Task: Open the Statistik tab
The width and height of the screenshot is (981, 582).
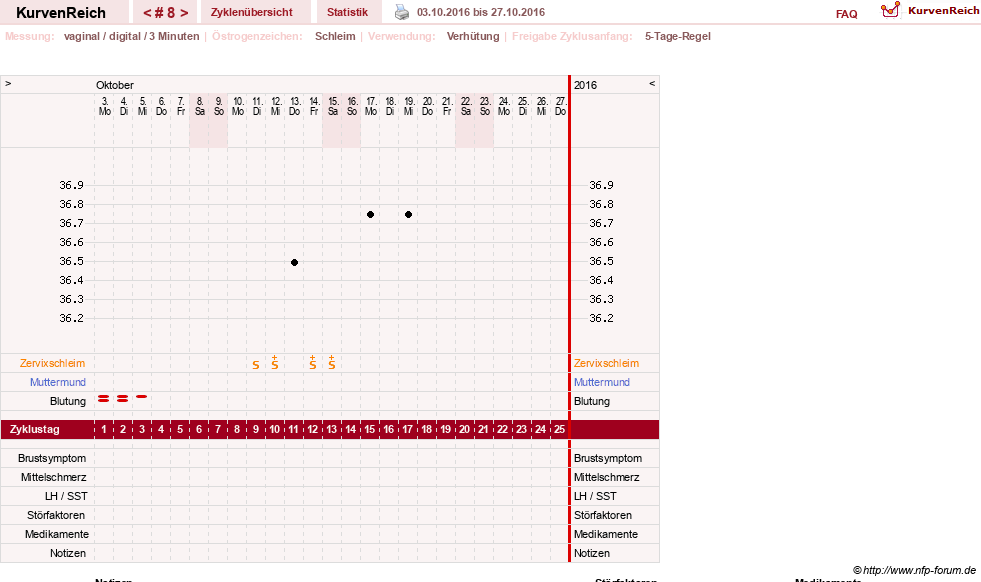Action: coord(347,12)
